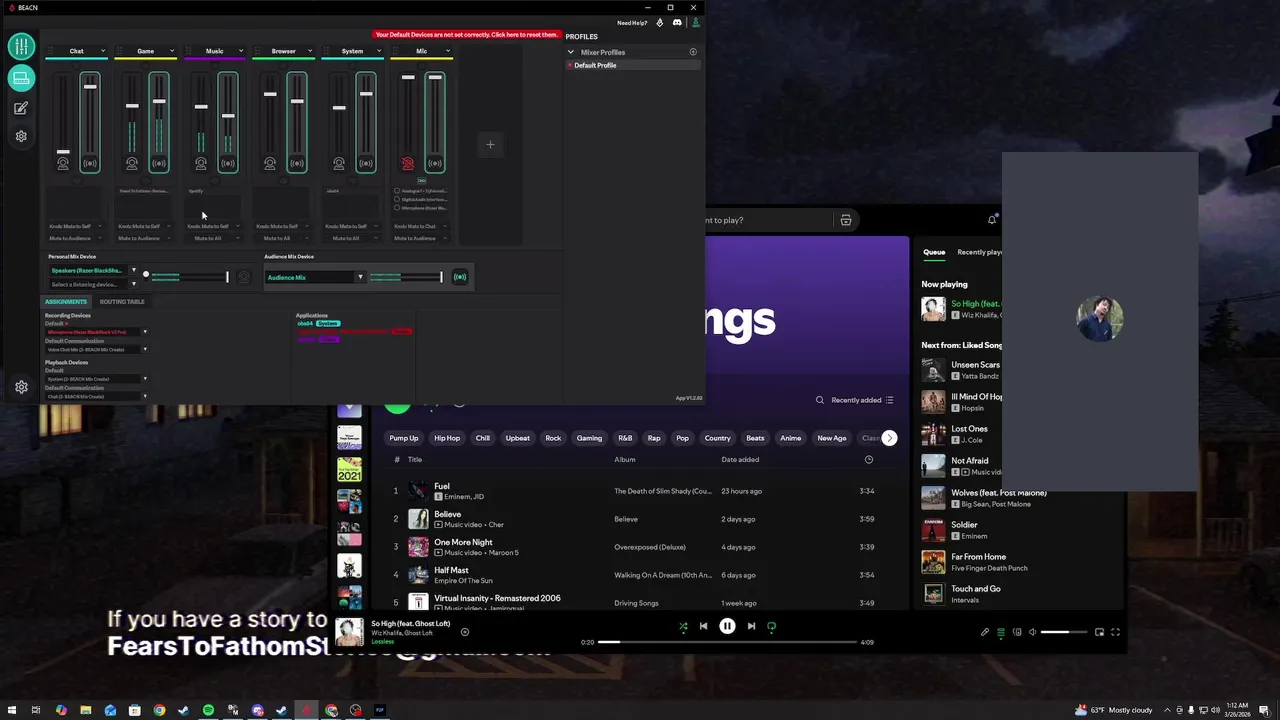
Task: Click Need Help? link in BEACN
Action: point(632,22)
